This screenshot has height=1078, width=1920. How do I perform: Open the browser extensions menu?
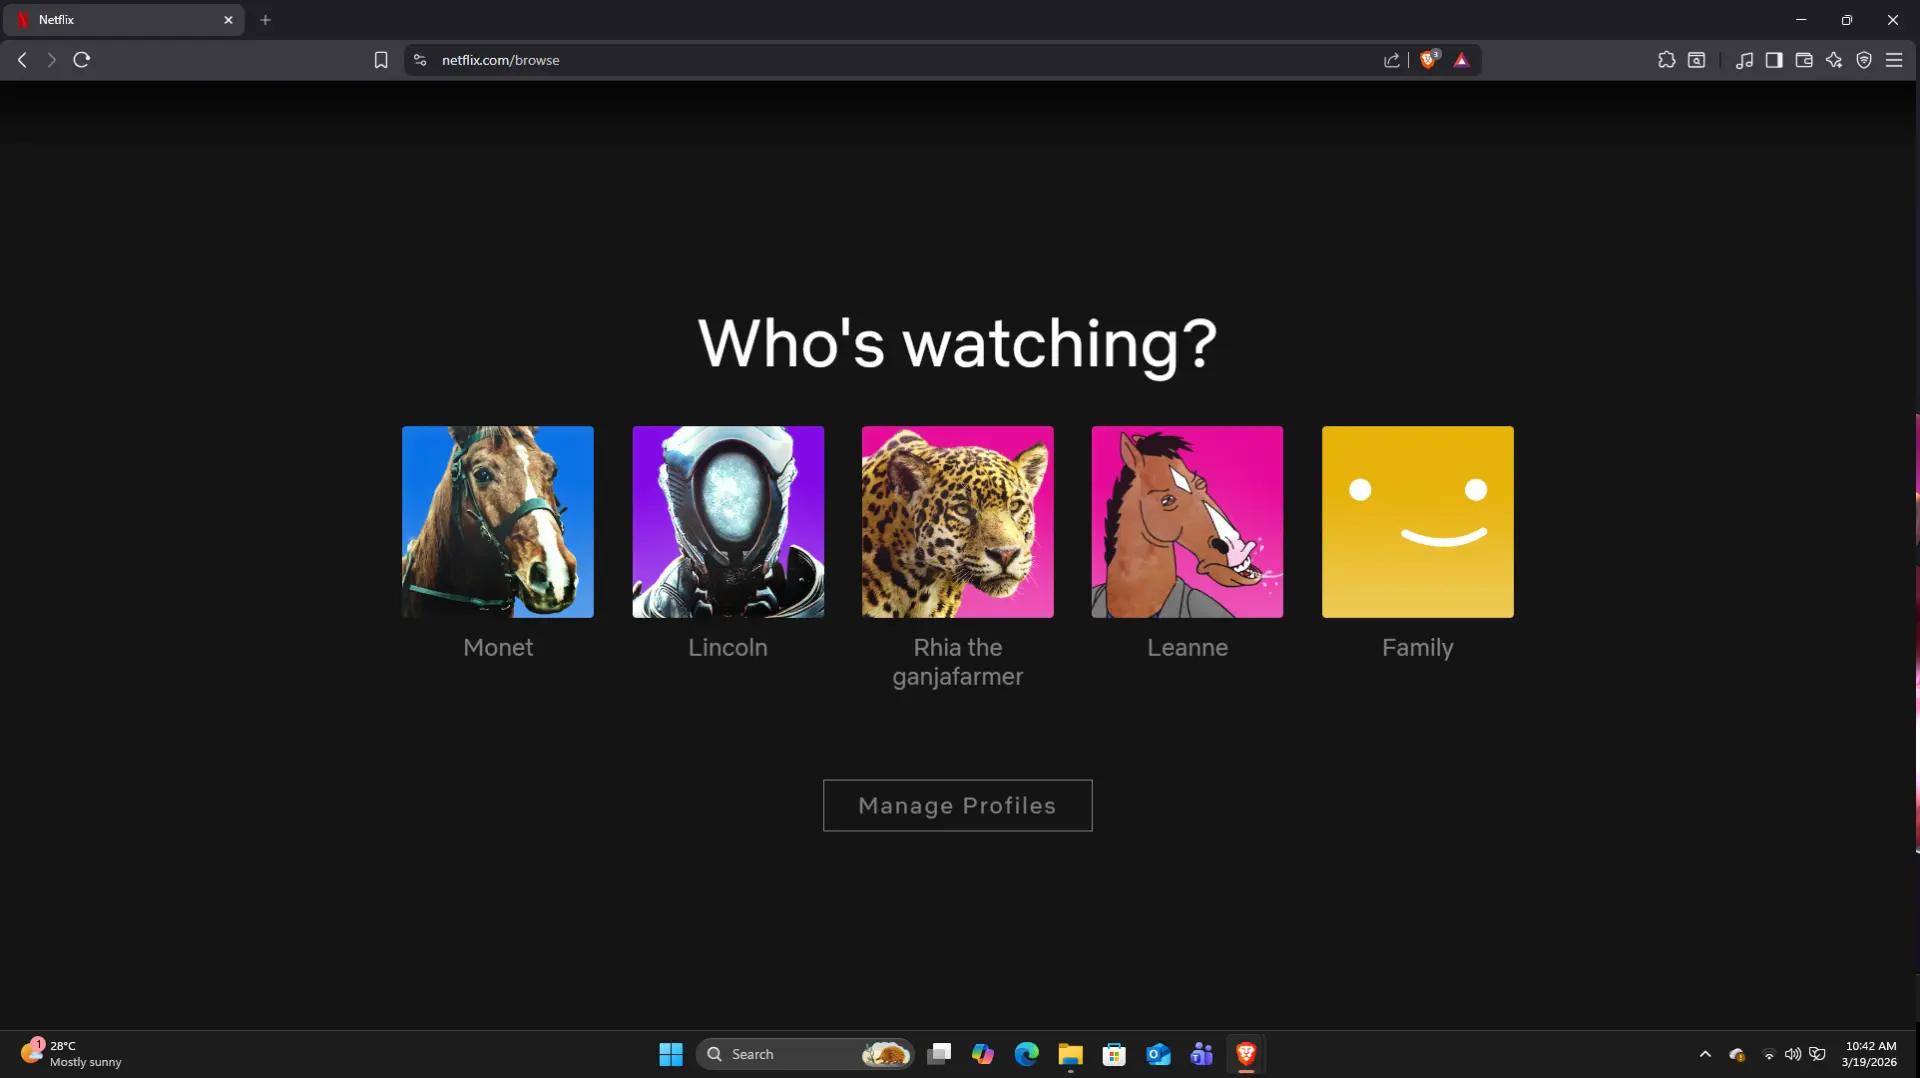click(1666, 60)
